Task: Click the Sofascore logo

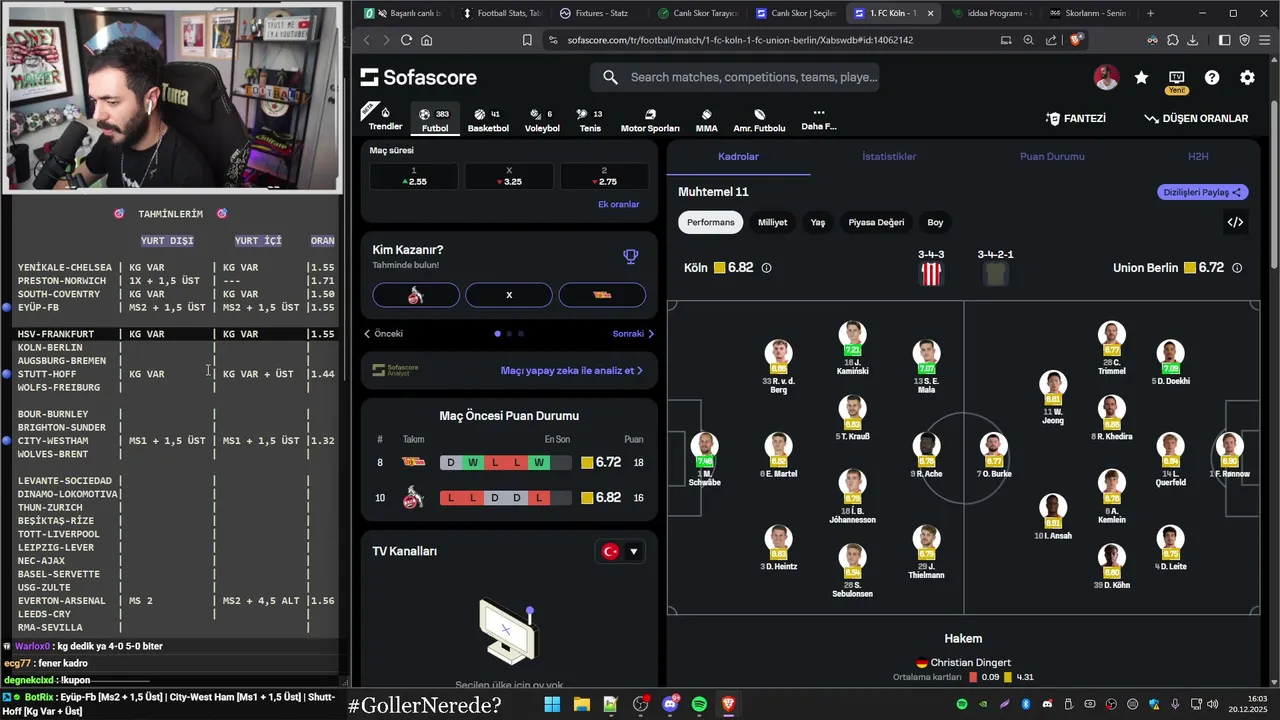Action: pyautogui.click(x=418, y=77)
